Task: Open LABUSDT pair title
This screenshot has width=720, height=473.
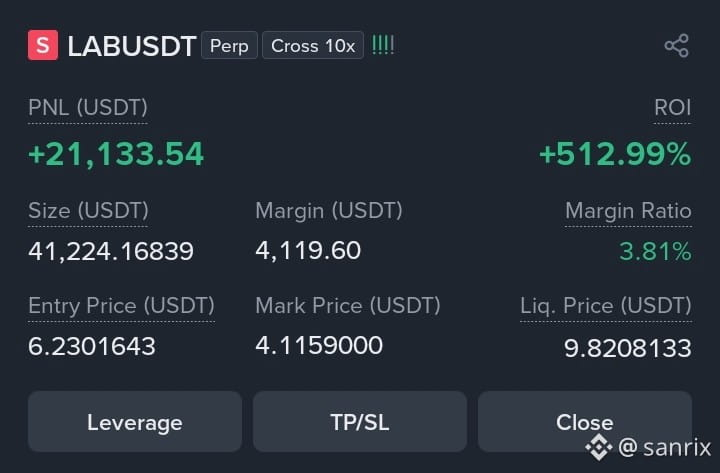Action: point(132,46)
